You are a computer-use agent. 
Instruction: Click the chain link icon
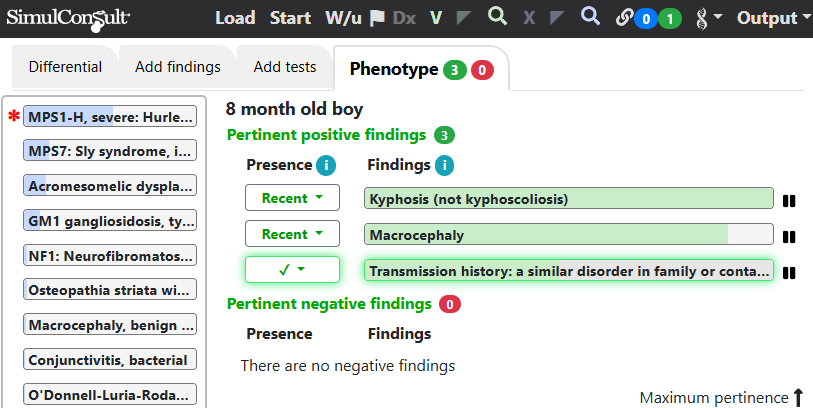tap(624, 19)
